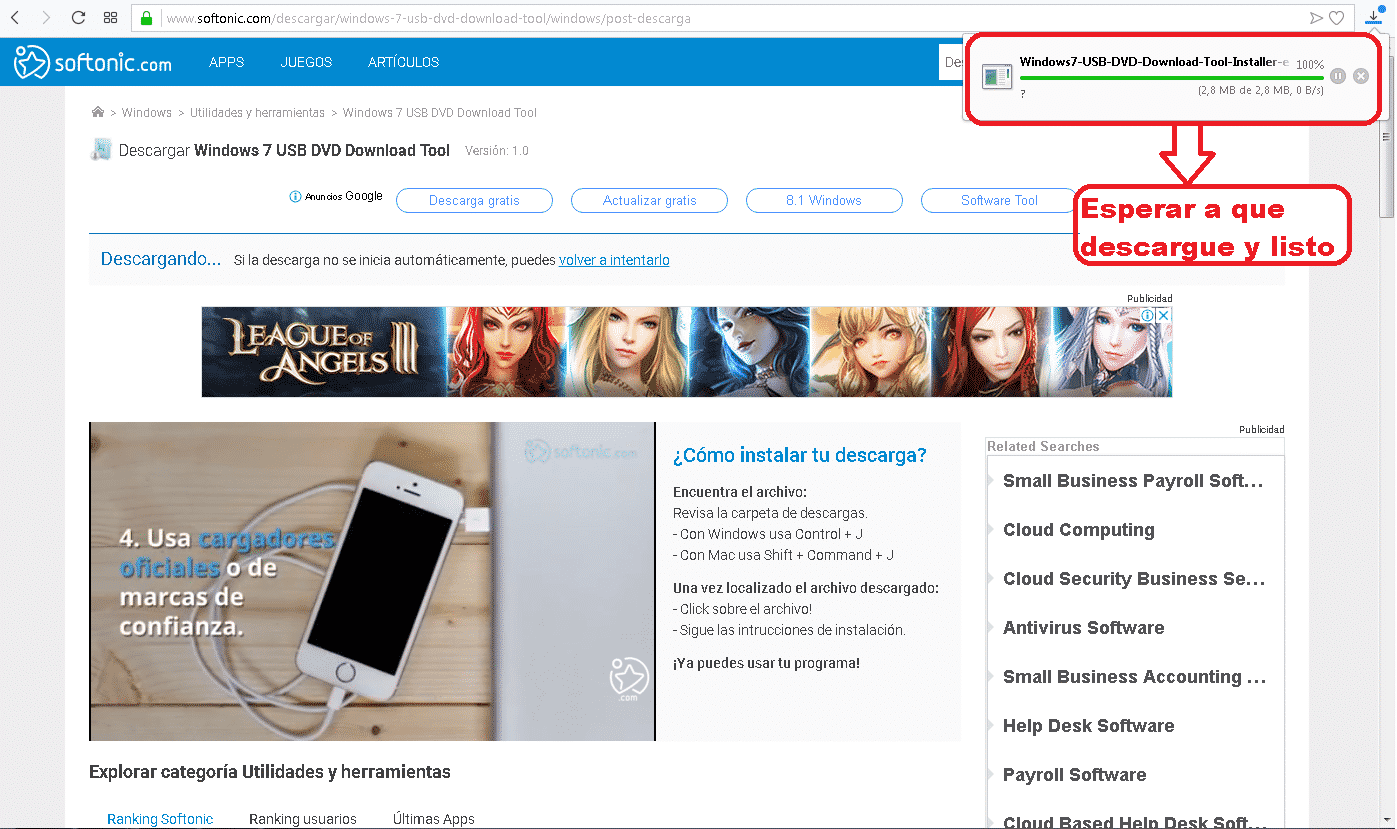Screen dimensions: 1397x829
Task: Click the browser back arrow
Action: (x=15, y=18)
